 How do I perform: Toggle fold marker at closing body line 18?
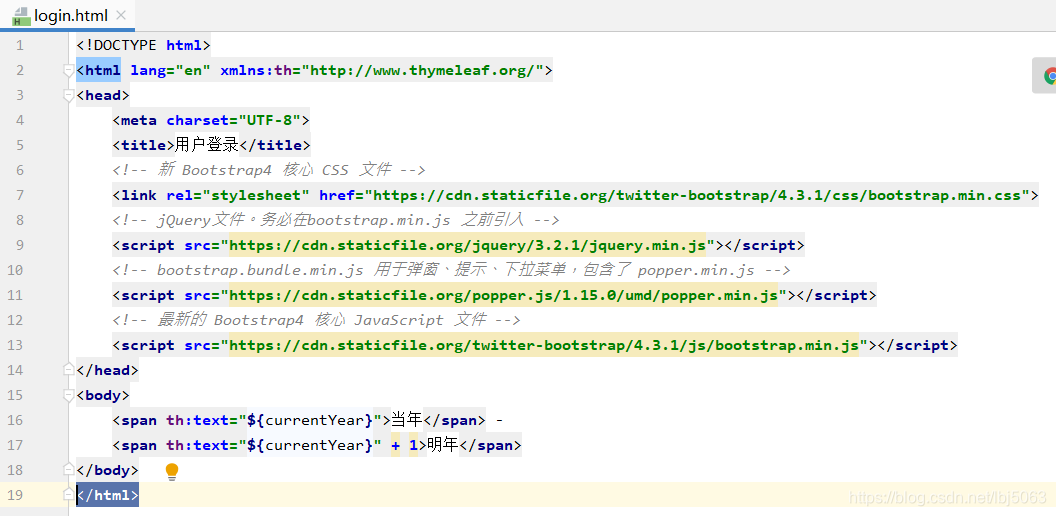(x=68, y=470)
